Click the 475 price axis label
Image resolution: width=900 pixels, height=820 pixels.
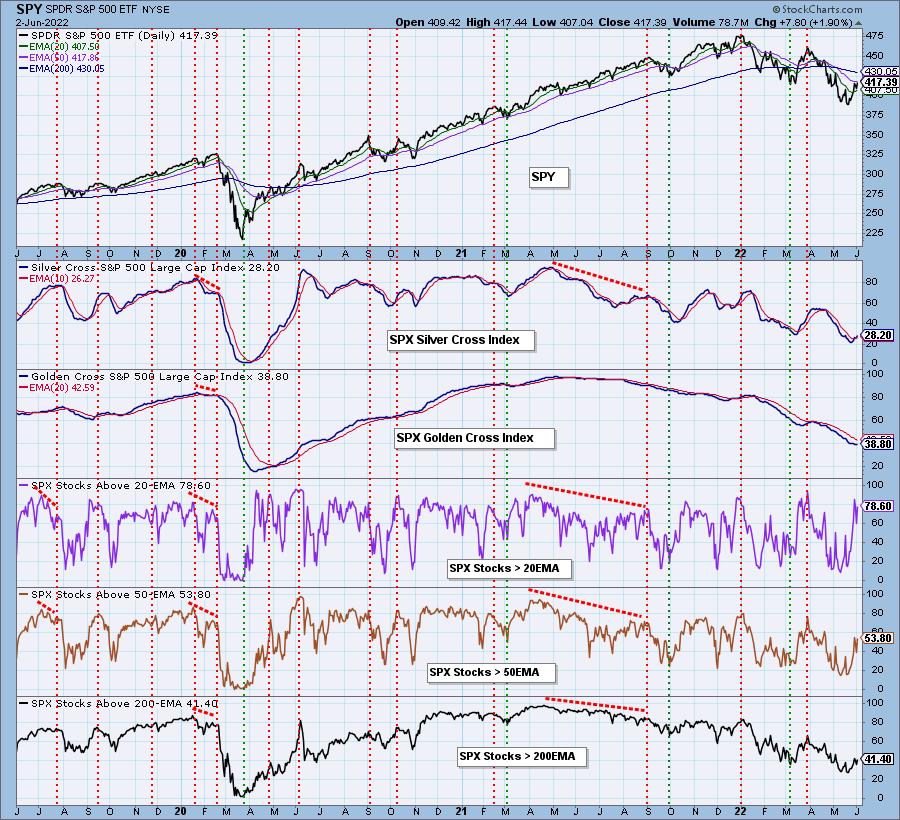pyautogui.click(x=875, y=36)
